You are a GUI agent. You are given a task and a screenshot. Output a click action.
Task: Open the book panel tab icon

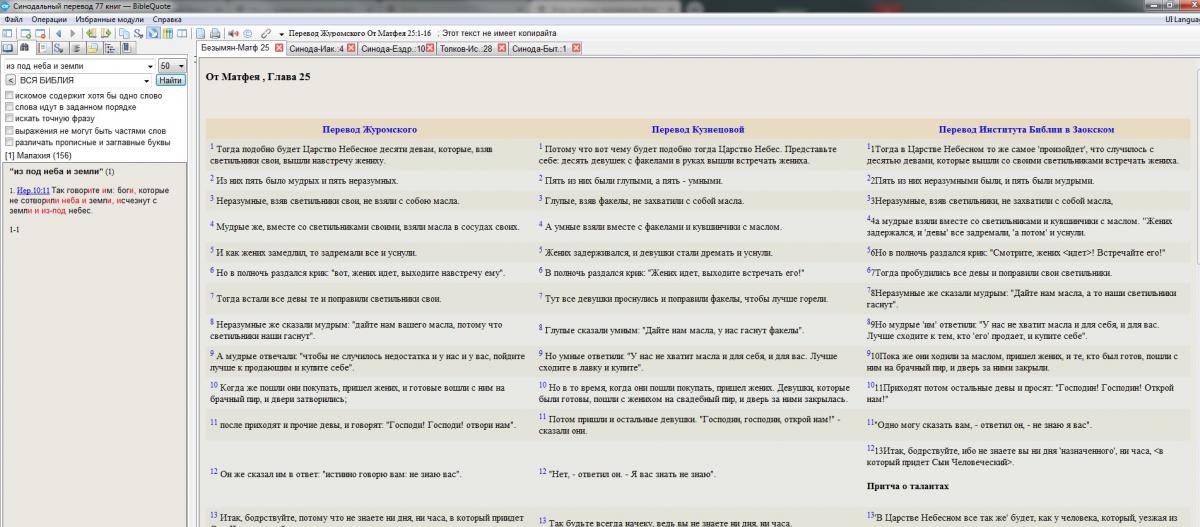(x=9, y=48)
